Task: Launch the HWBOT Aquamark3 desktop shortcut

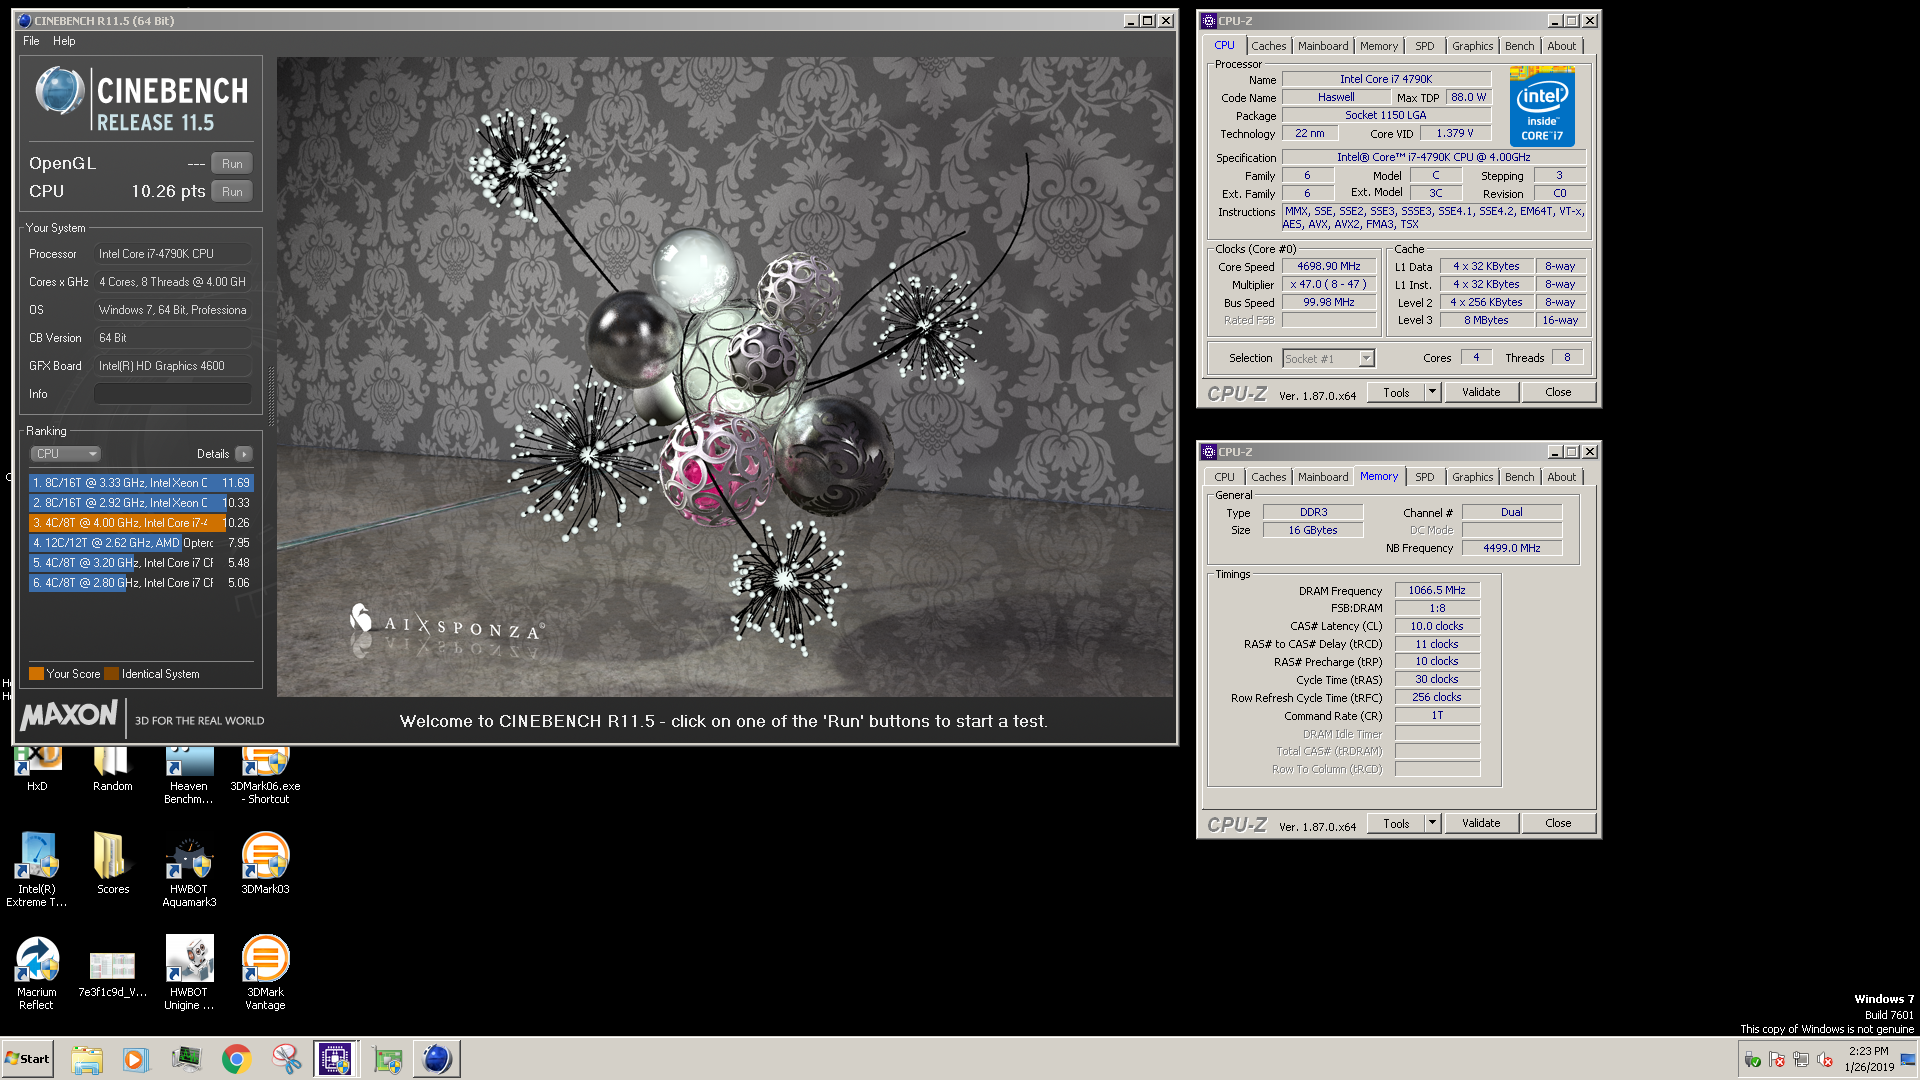Action: click(189, 869)
